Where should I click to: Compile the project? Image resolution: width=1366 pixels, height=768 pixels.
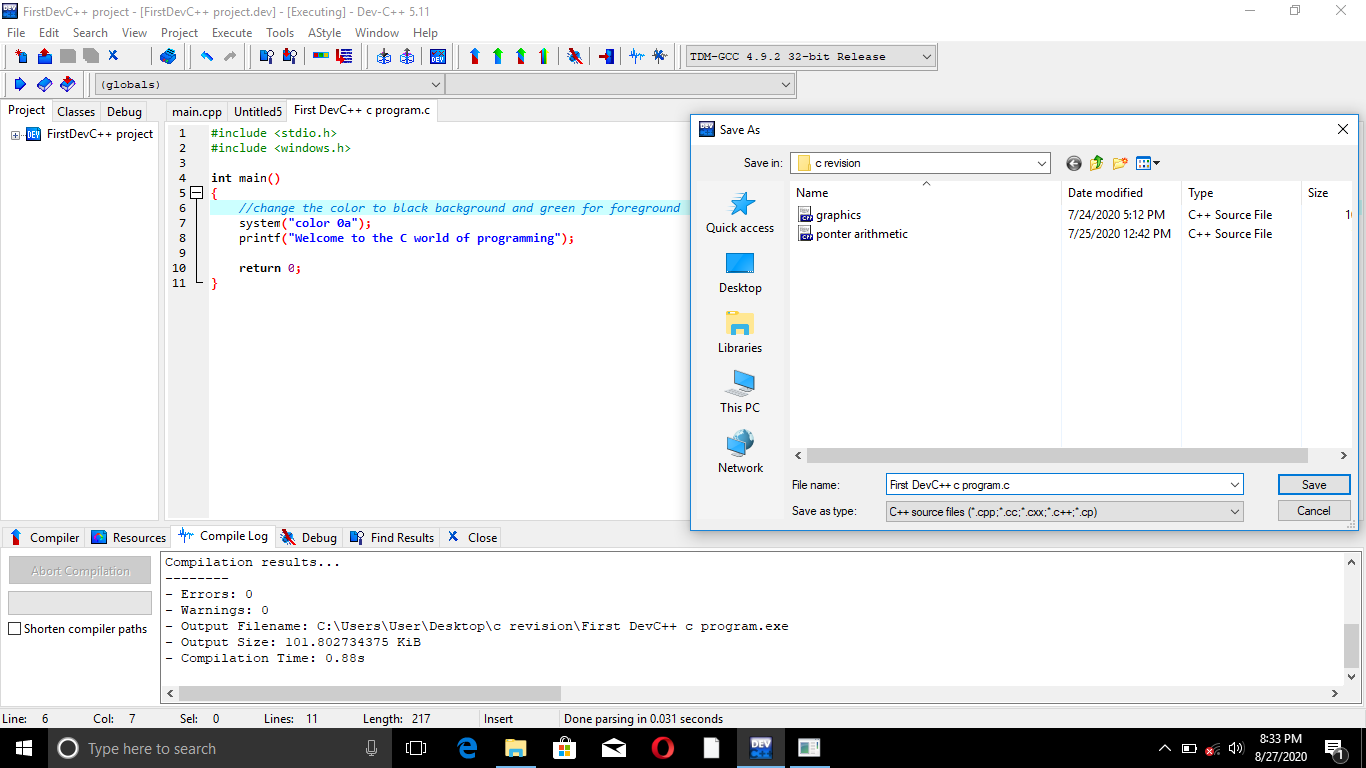coord(474,56)
